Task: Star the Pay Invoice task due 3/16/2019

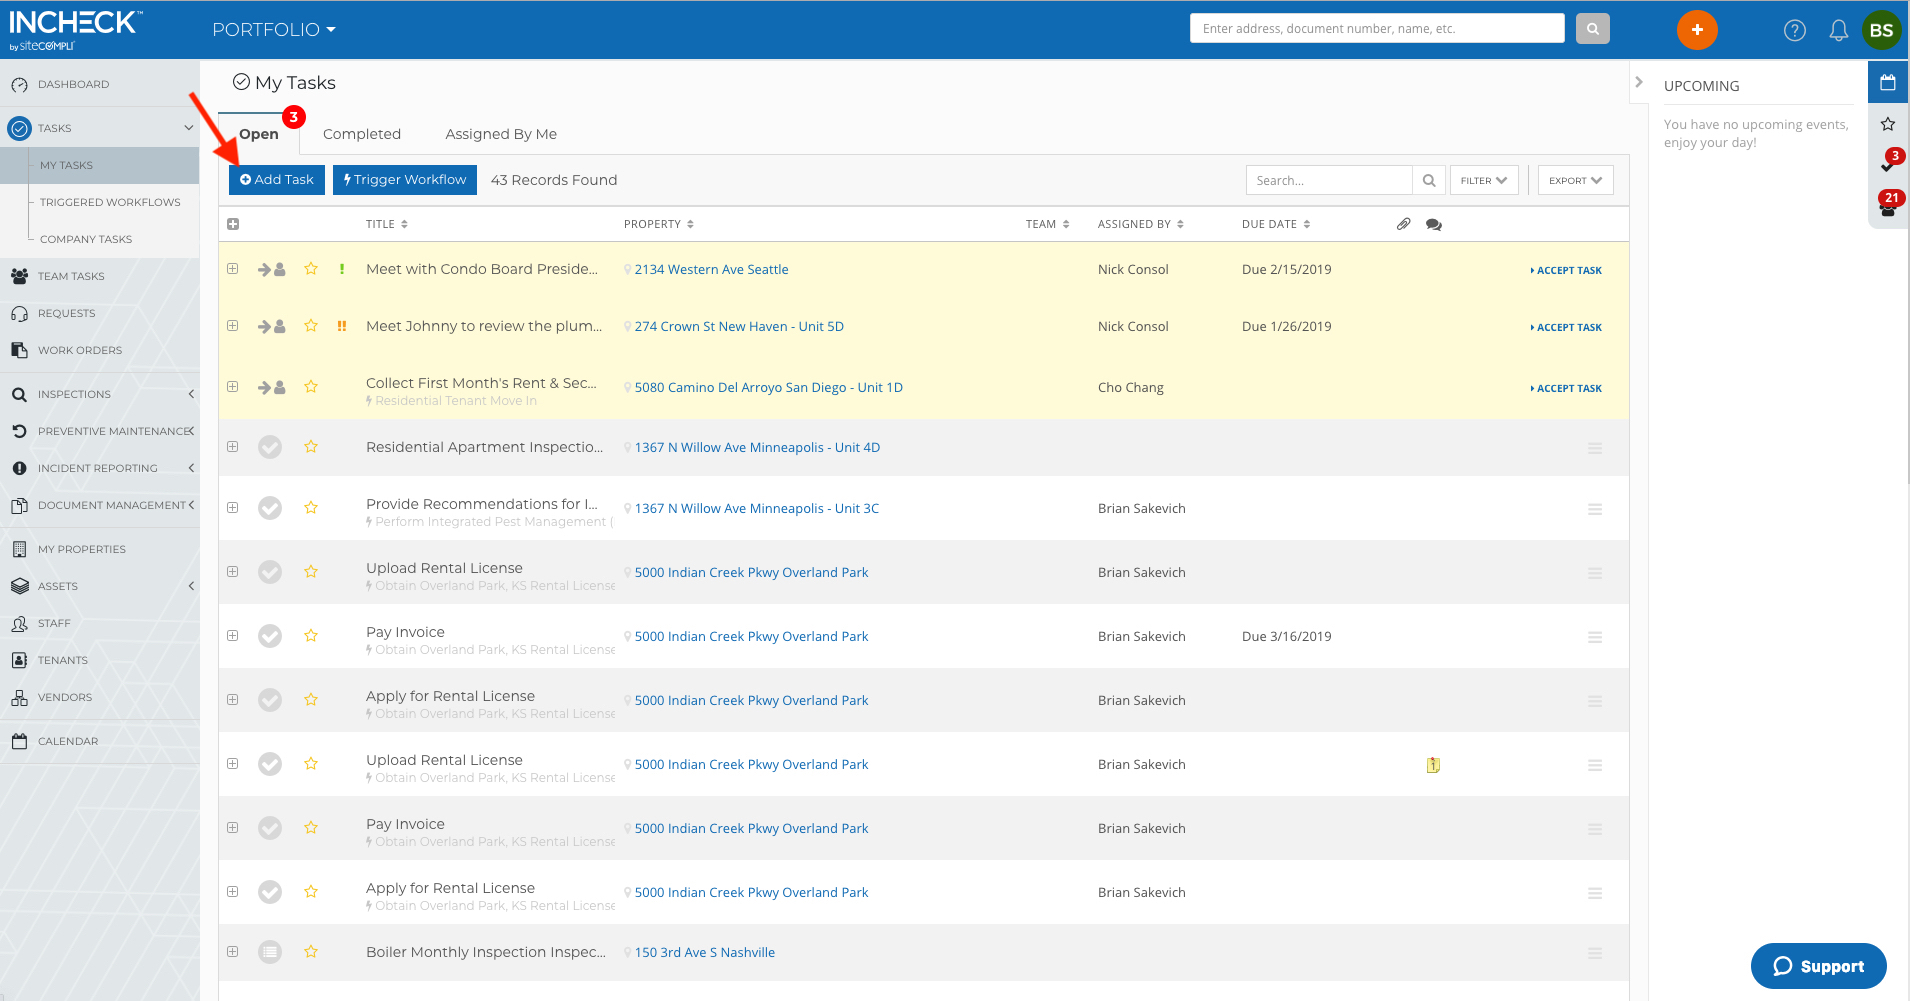Action: pyautogui.click(x=311, y=636)
